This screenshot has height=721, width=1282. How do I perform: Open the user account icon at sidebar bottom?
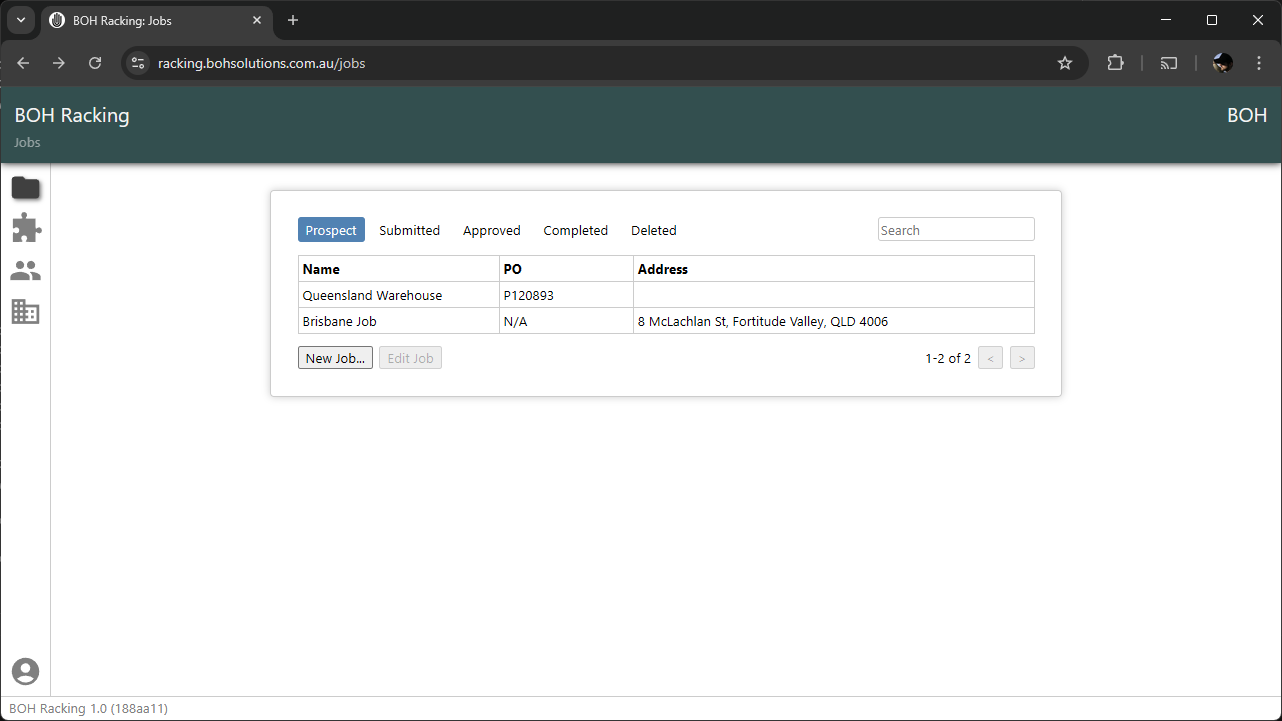point(25,671)
